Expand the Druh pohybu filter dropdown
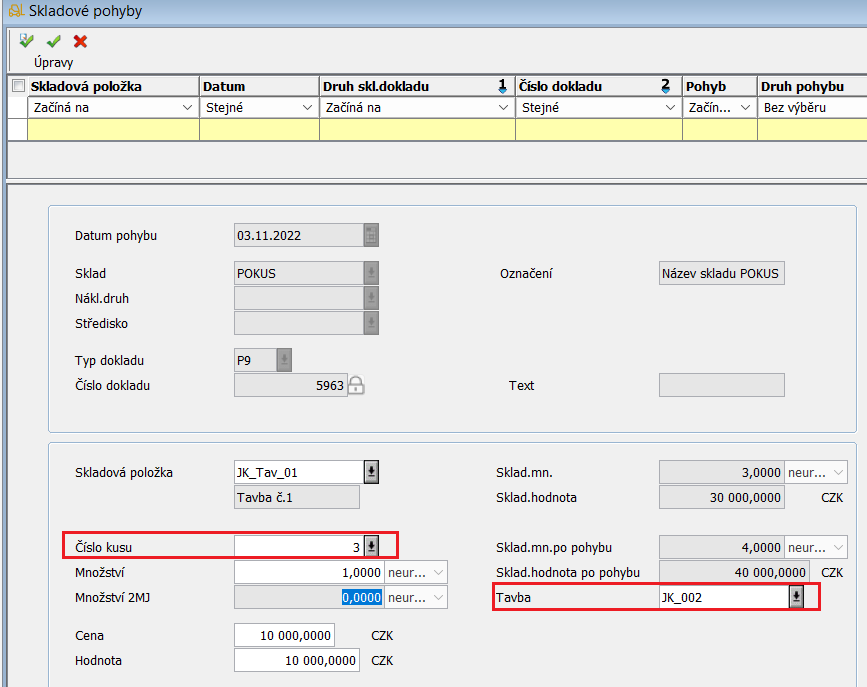 click(812, 107)
